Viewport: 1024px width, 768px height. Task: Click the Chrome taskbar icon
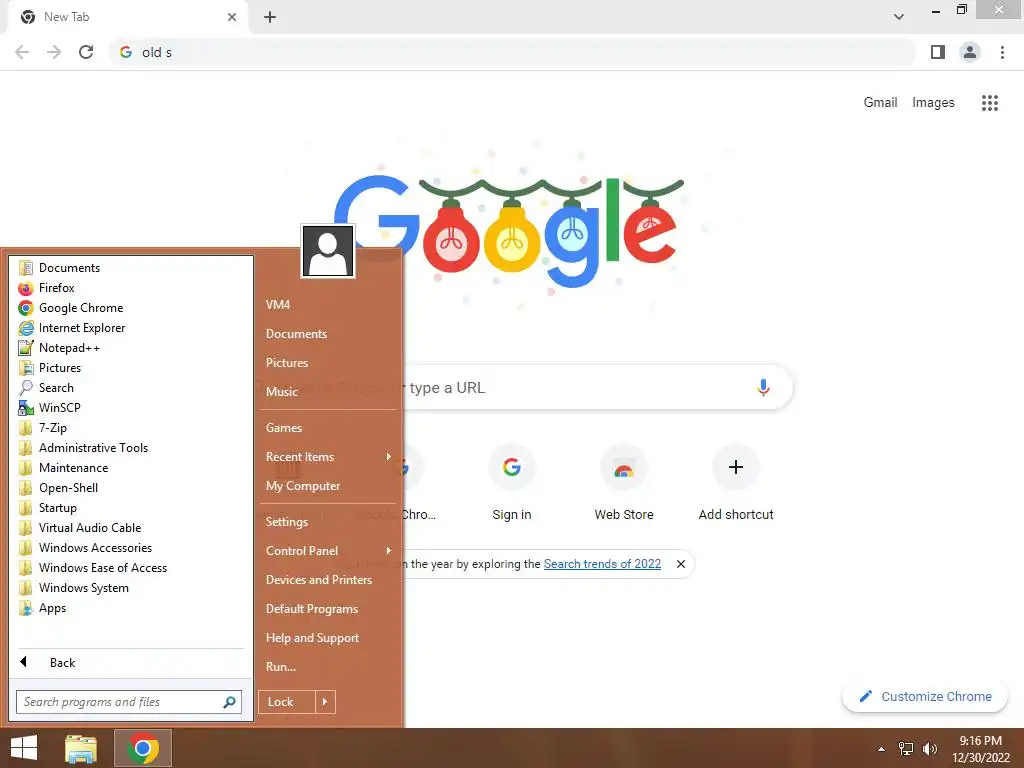click(143, 748)
